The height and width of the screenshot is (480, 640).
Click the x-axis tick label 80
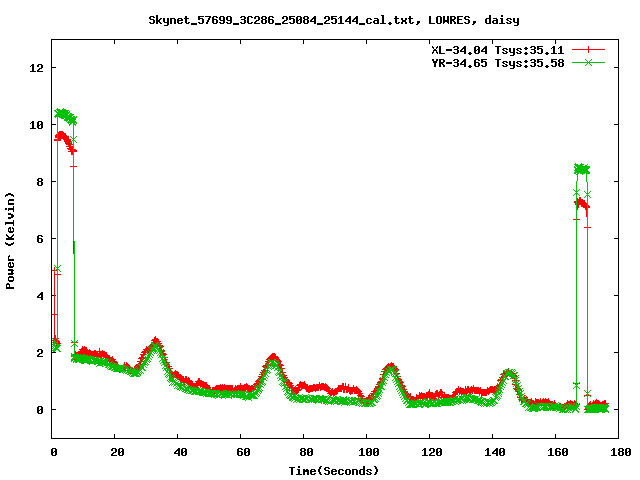click(x=306, y=452)
